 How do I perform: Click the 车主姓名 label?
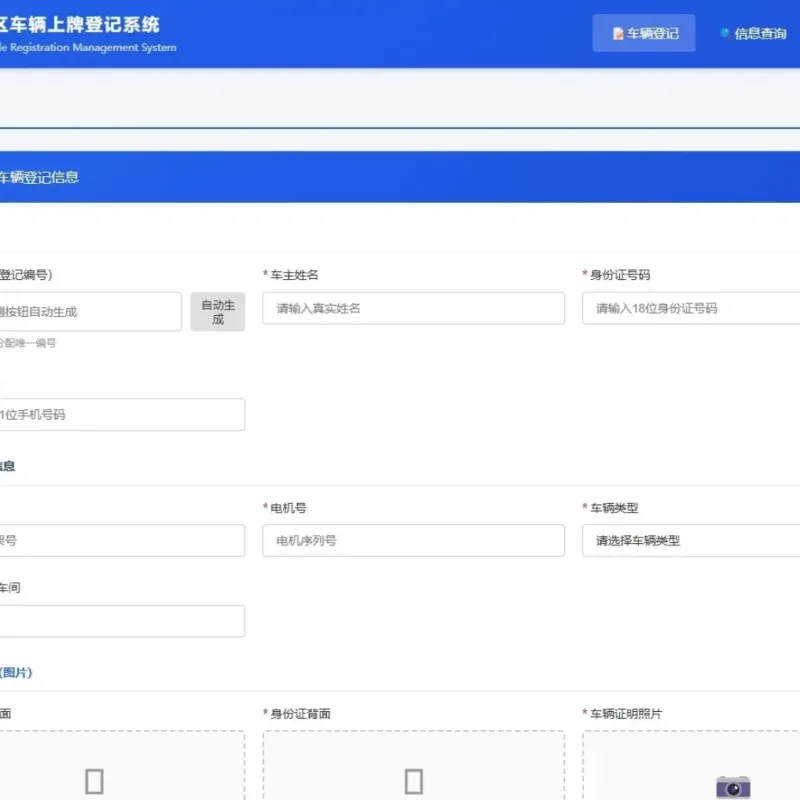tap(294, 275)
